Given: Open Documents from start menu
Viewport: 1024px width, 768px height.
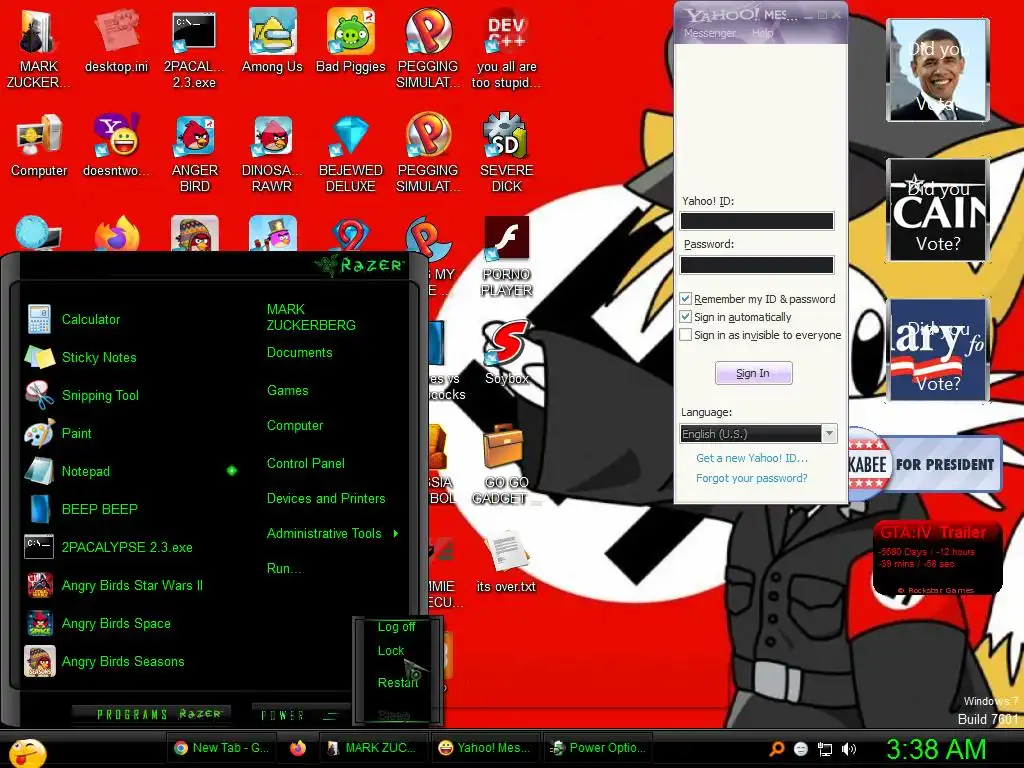Looking at the screenshot, I should [300, 353].
